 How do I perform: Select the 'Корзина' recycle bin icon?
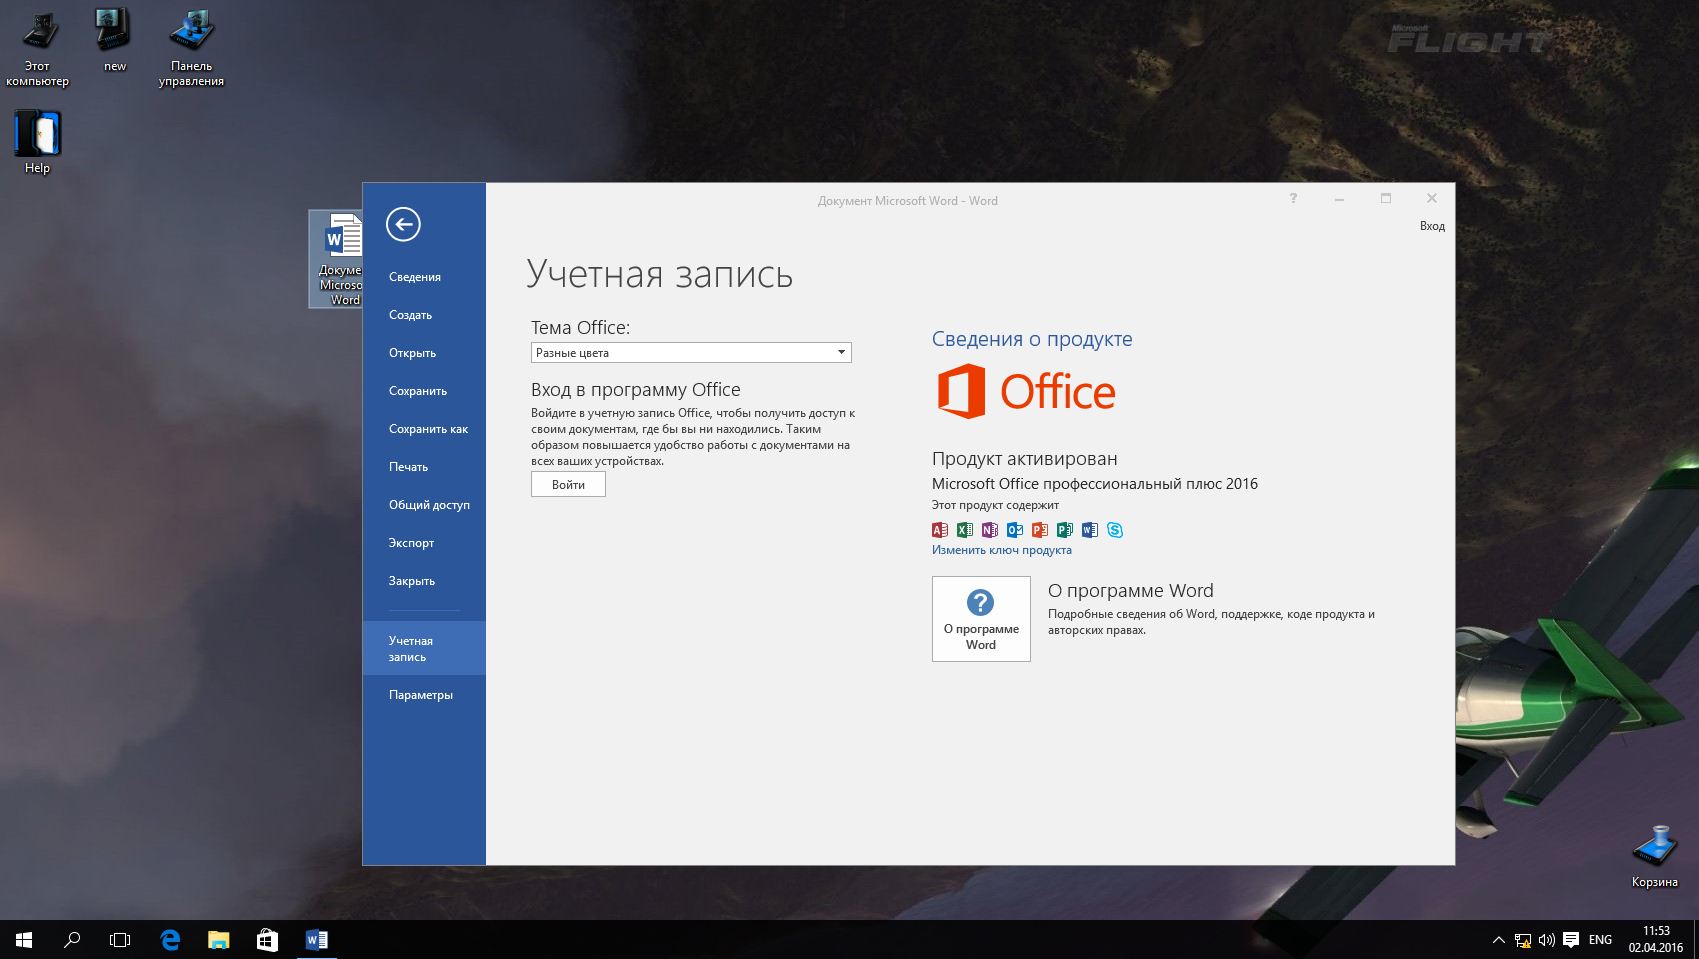point(1654,856)
